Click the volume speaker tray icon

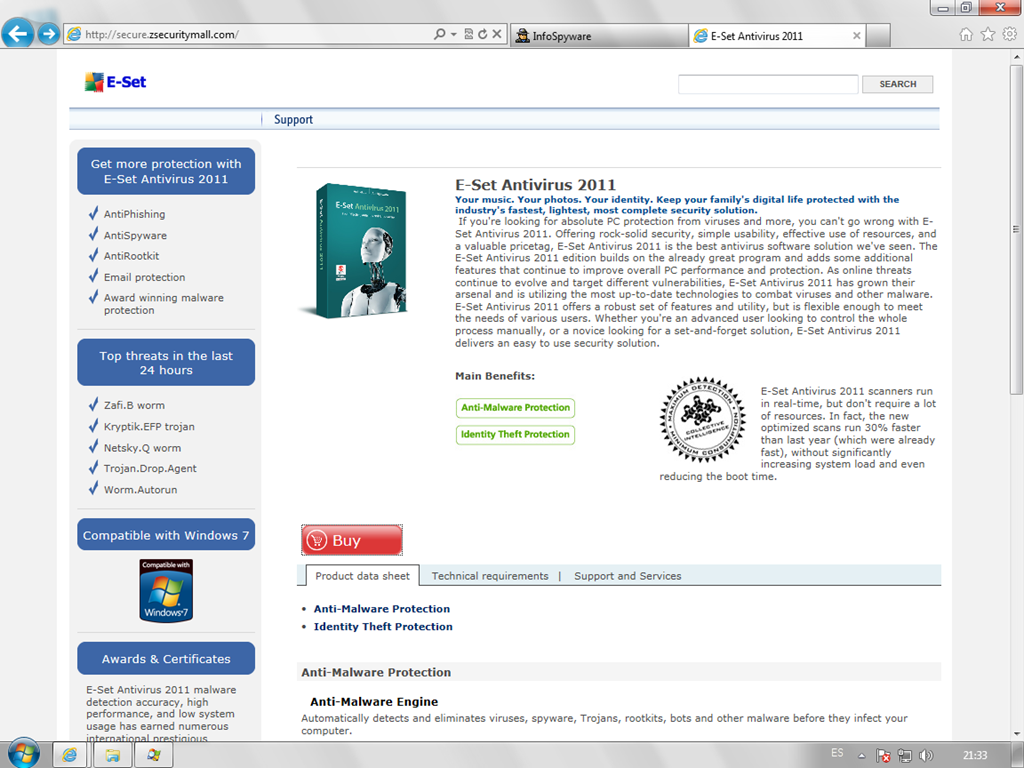point(925,756)
